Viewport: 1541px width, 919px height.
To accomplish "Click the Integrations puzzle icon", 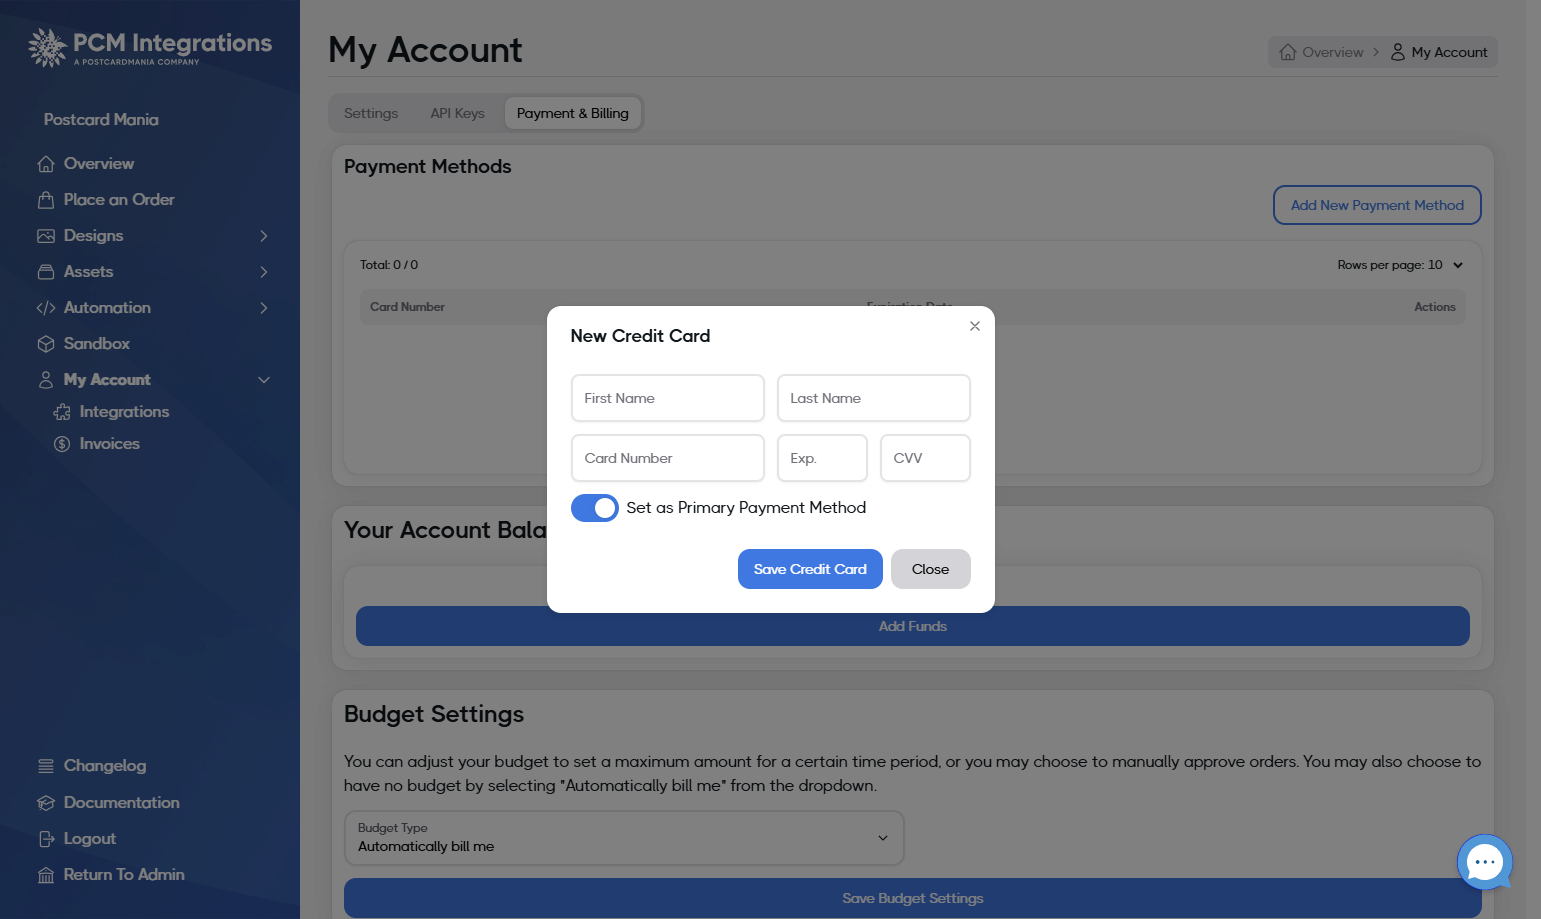I will 62,412.
